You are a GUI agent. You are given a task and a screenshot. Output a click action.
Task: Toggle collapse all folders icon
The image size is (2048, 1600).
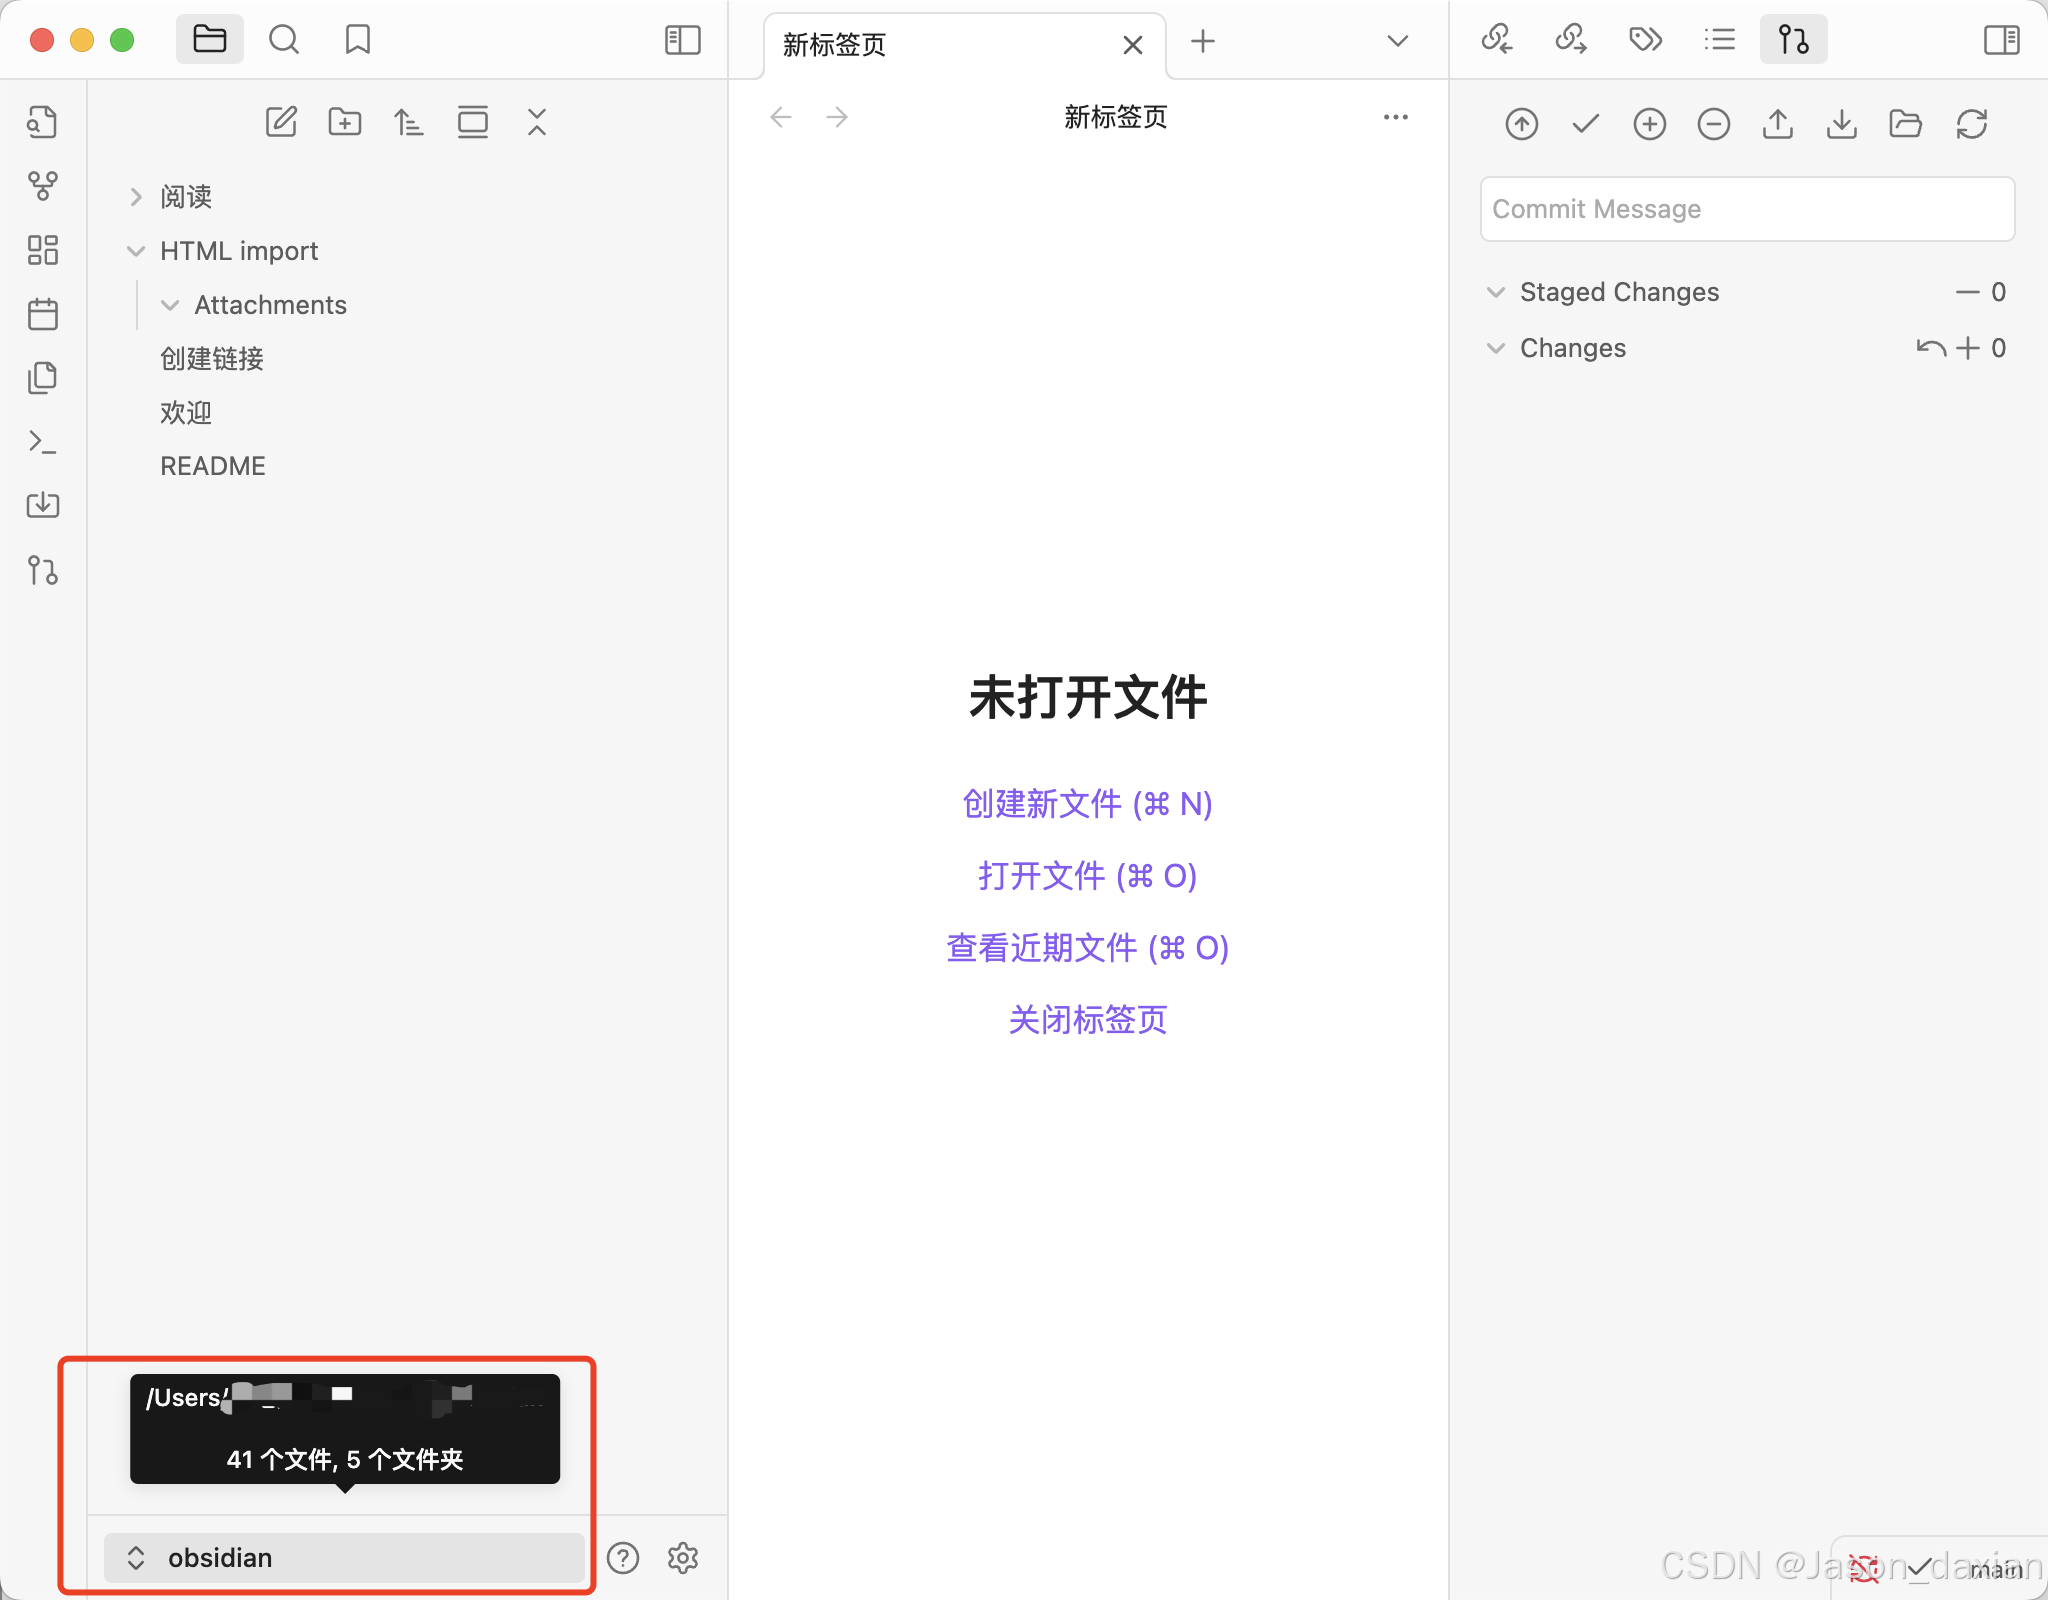coord(537,123)
